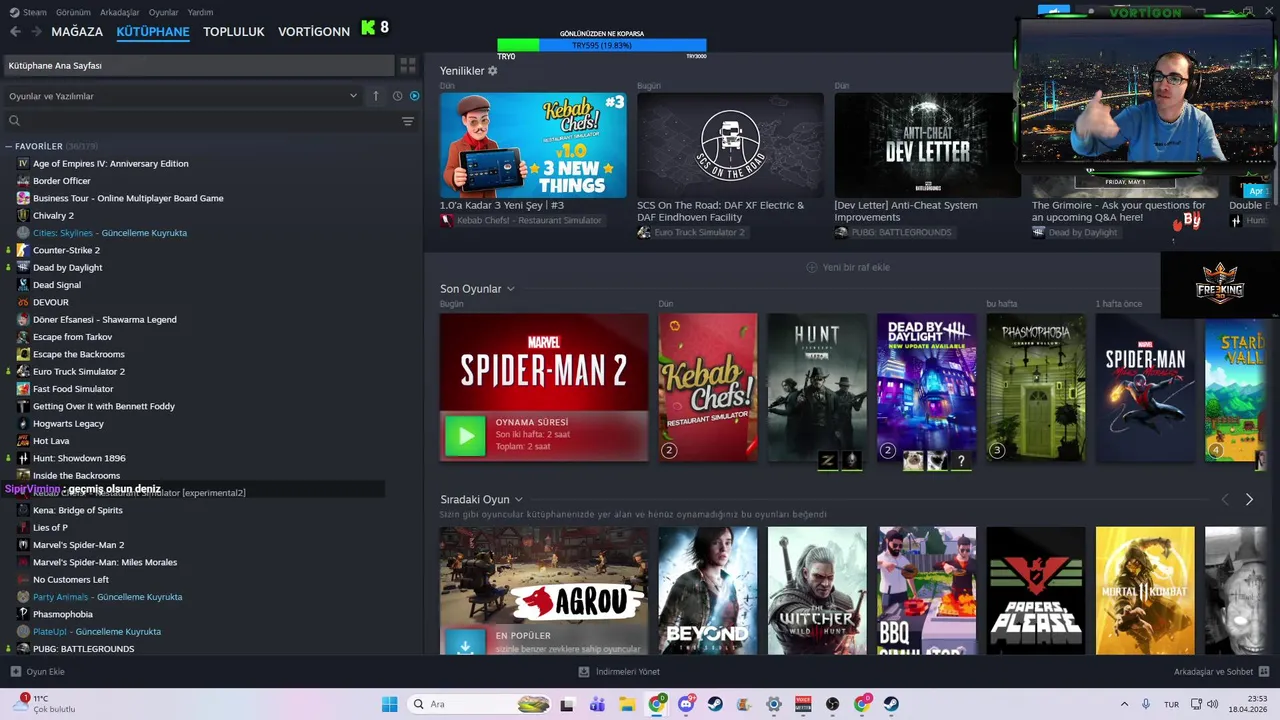The image size is (1280, 720).
Task: Switch to the TOPLULUK tab
Action: click(234, 31)
